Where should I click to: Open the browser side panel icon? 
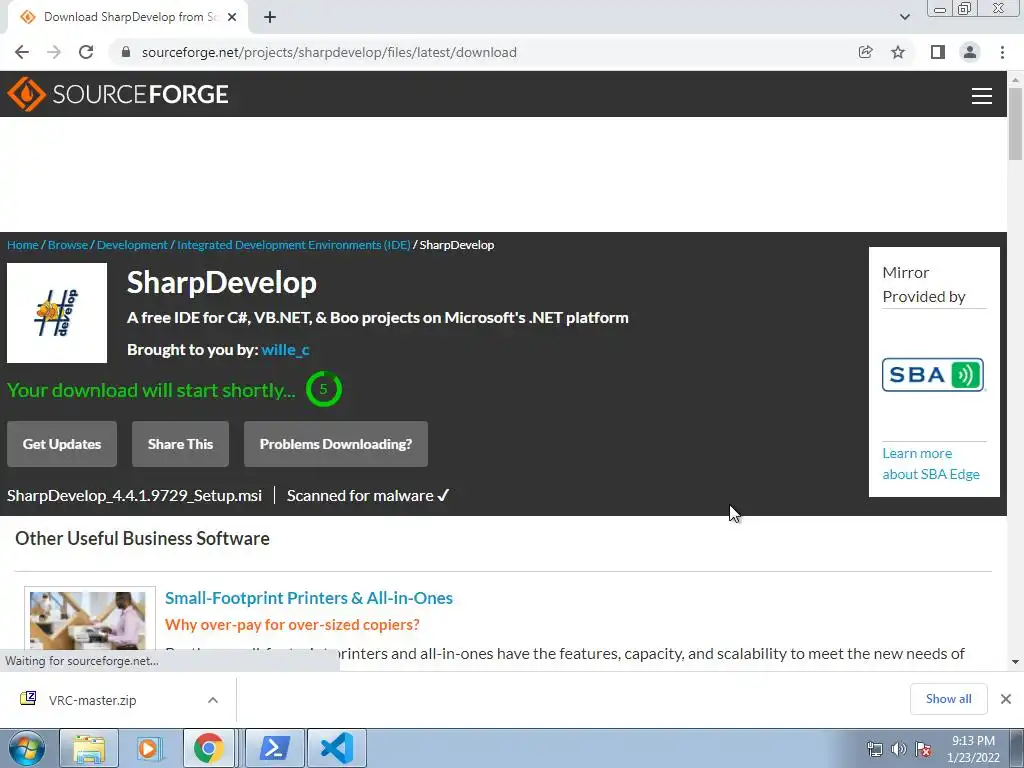pyautogui.click(x=938, y=52)
